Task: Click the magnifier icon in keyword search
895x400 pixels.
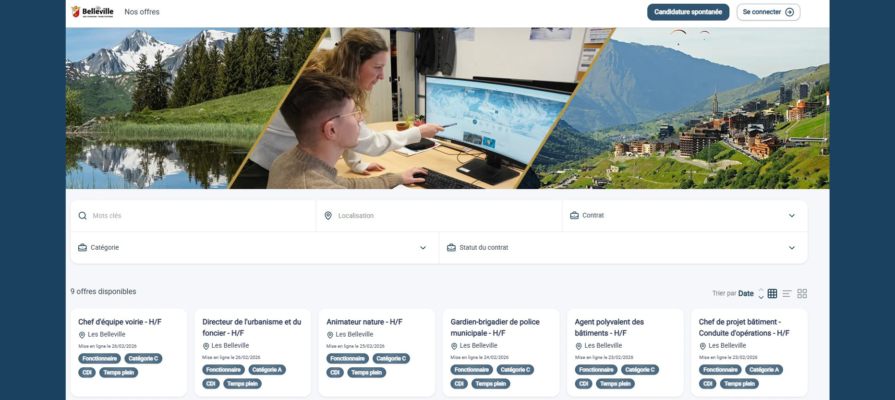Action: pyautogui.click(x=82, y=216)
